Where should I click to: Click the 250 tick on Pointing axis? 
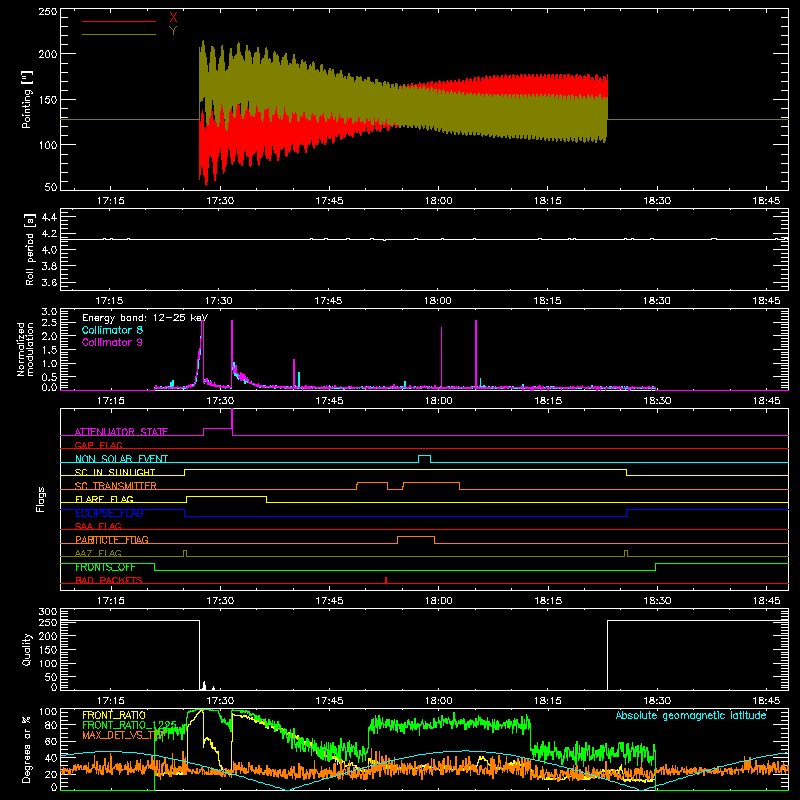click(x=47, y=11)
